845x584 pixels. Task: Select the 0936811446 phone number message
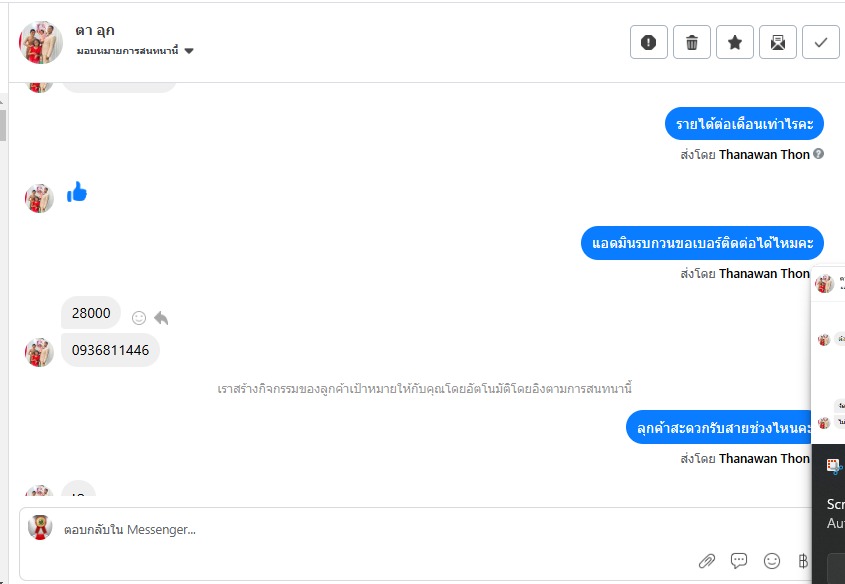point(110,350)
